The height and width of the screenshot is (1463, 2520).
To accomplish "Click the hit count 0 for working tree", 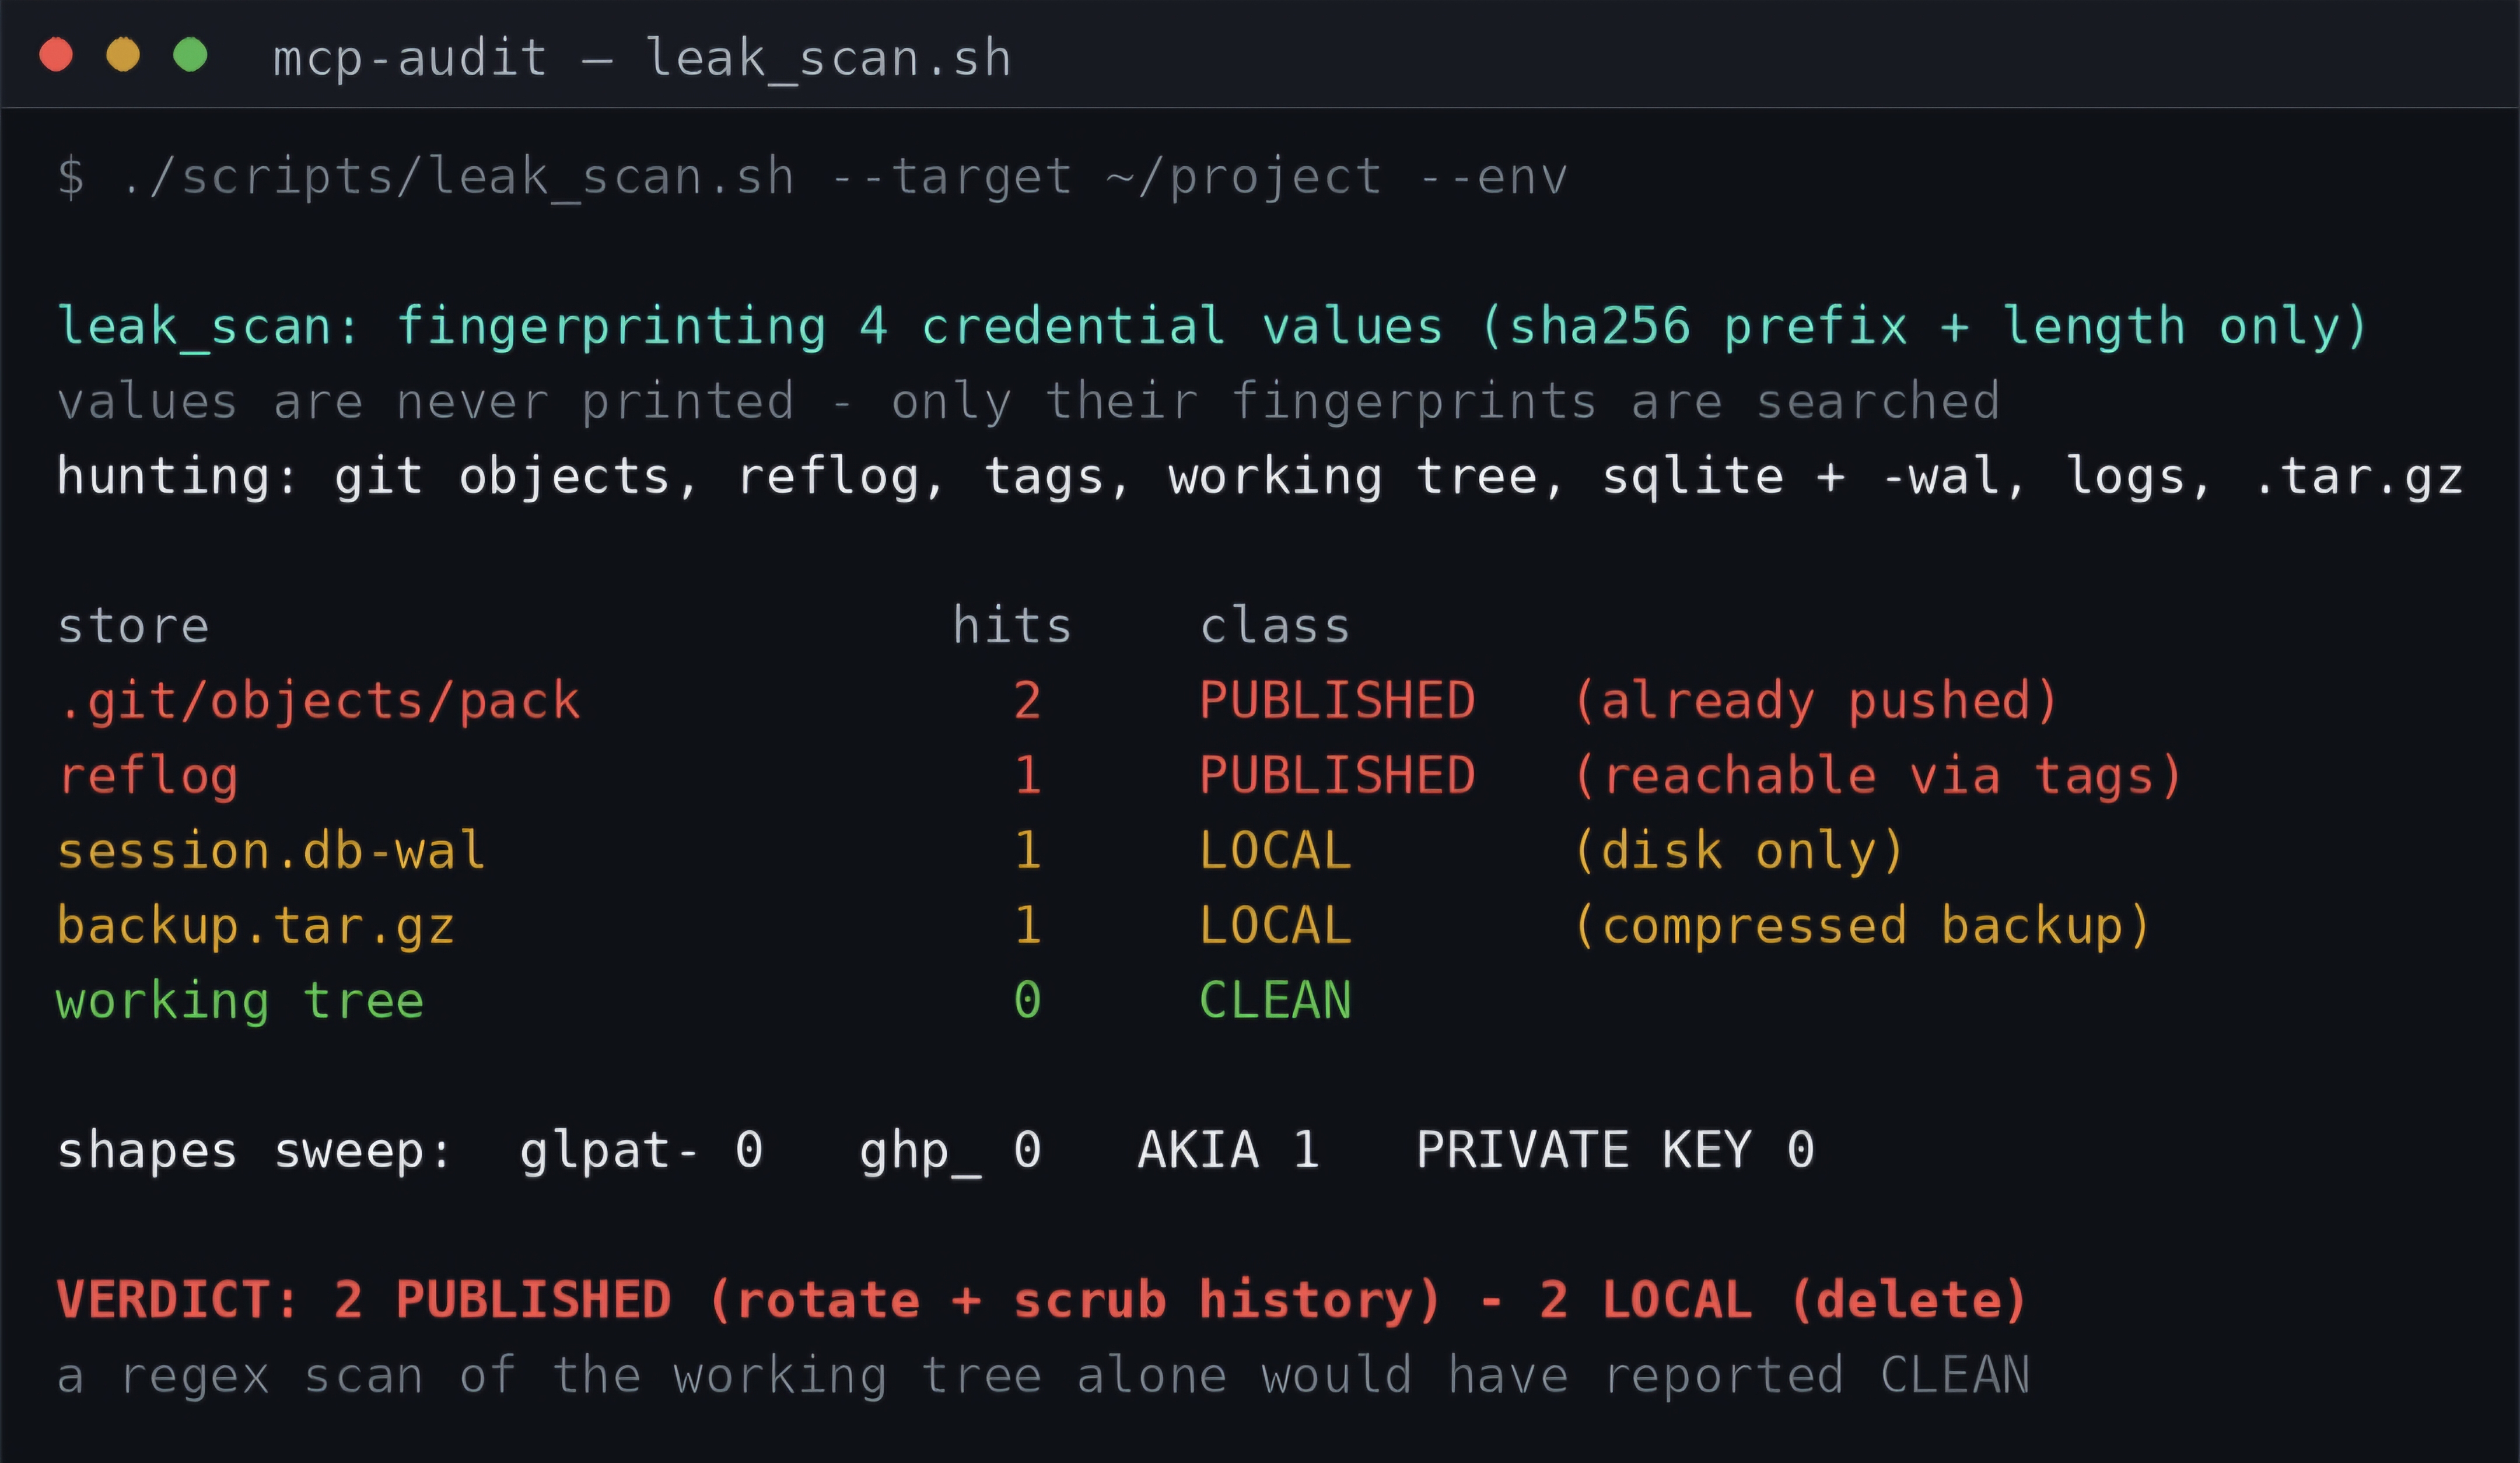I will 1027,1001.
